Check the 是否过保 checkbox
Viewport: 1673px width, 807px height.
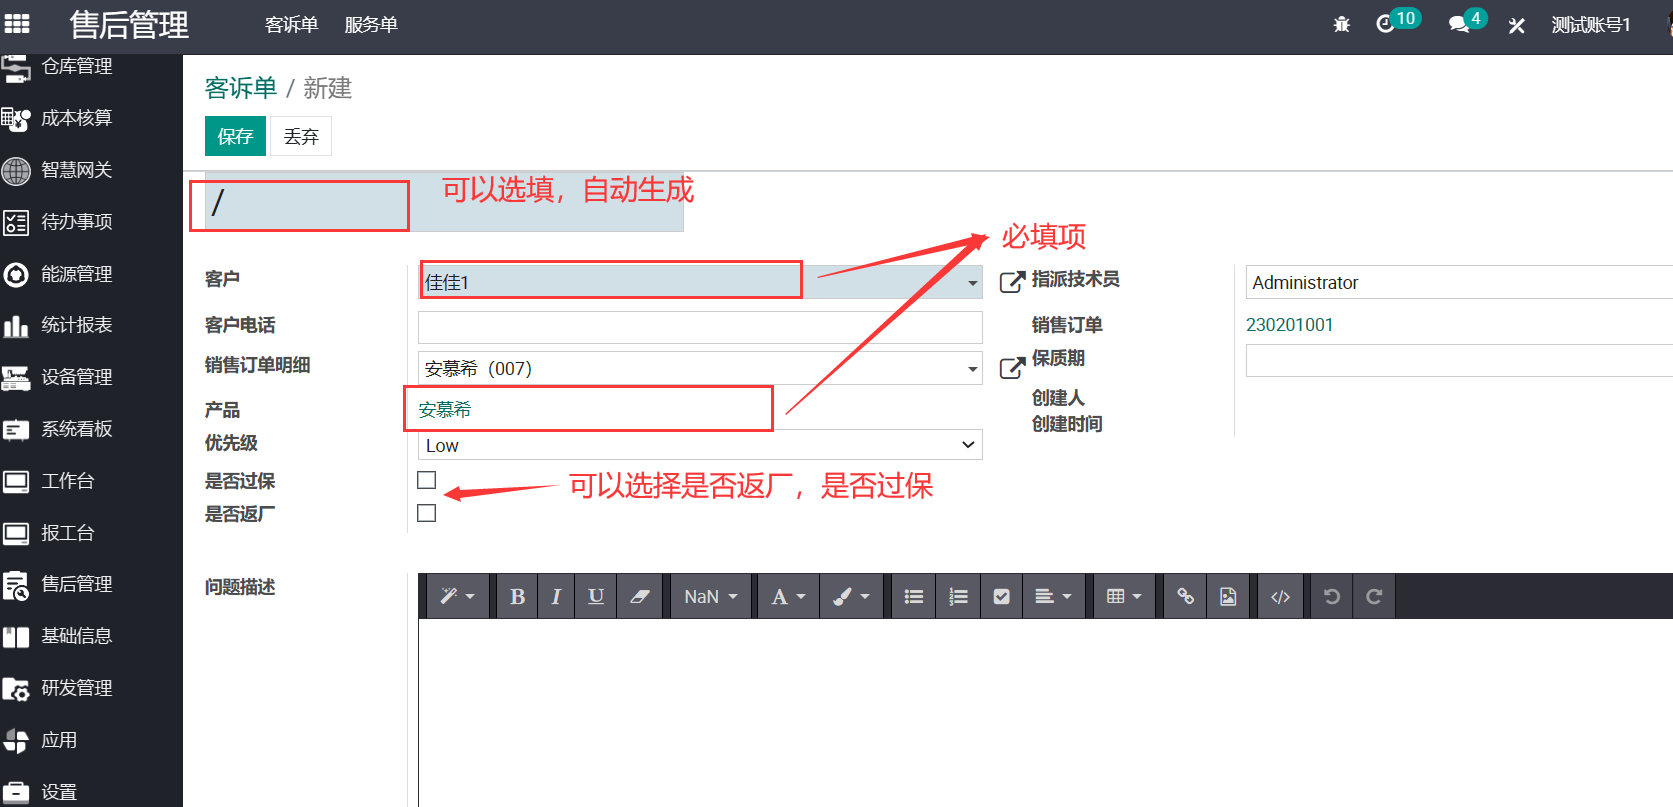coord(427,480)
